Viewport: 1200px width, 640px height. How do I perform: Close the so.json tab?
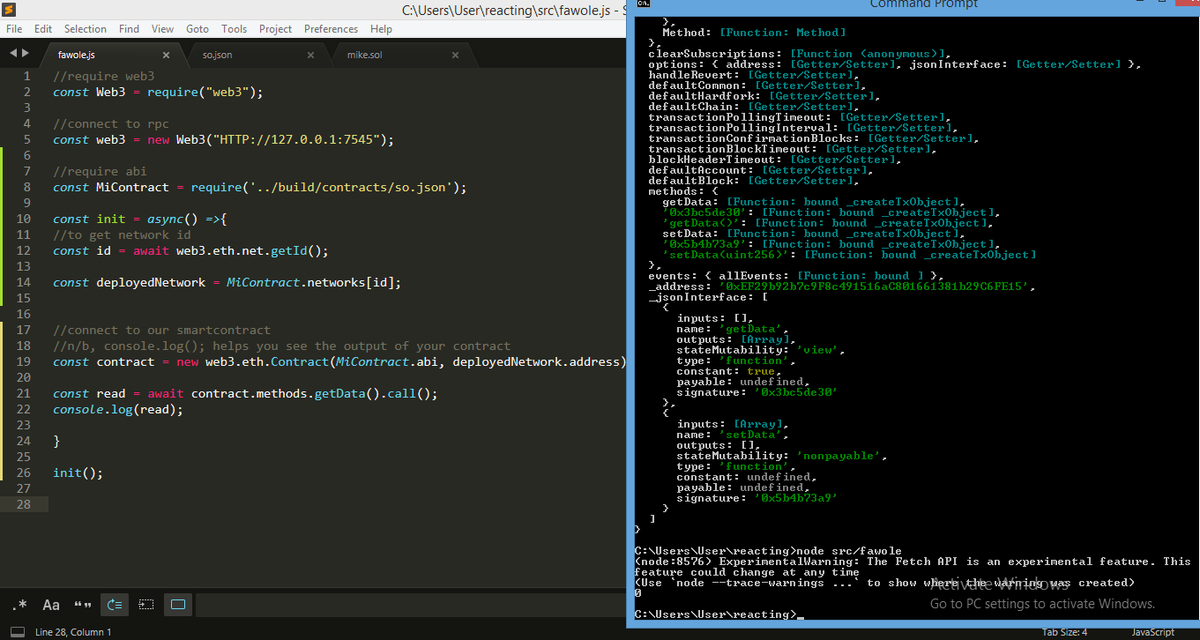(311, 55)
